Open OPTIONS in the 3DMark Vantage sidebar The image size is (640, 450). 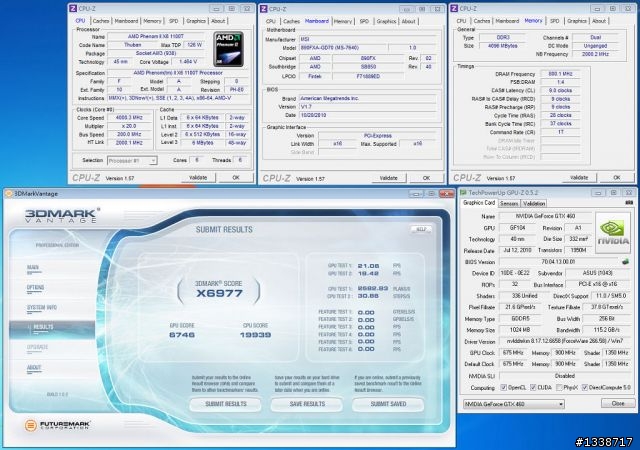coord(35,288)
